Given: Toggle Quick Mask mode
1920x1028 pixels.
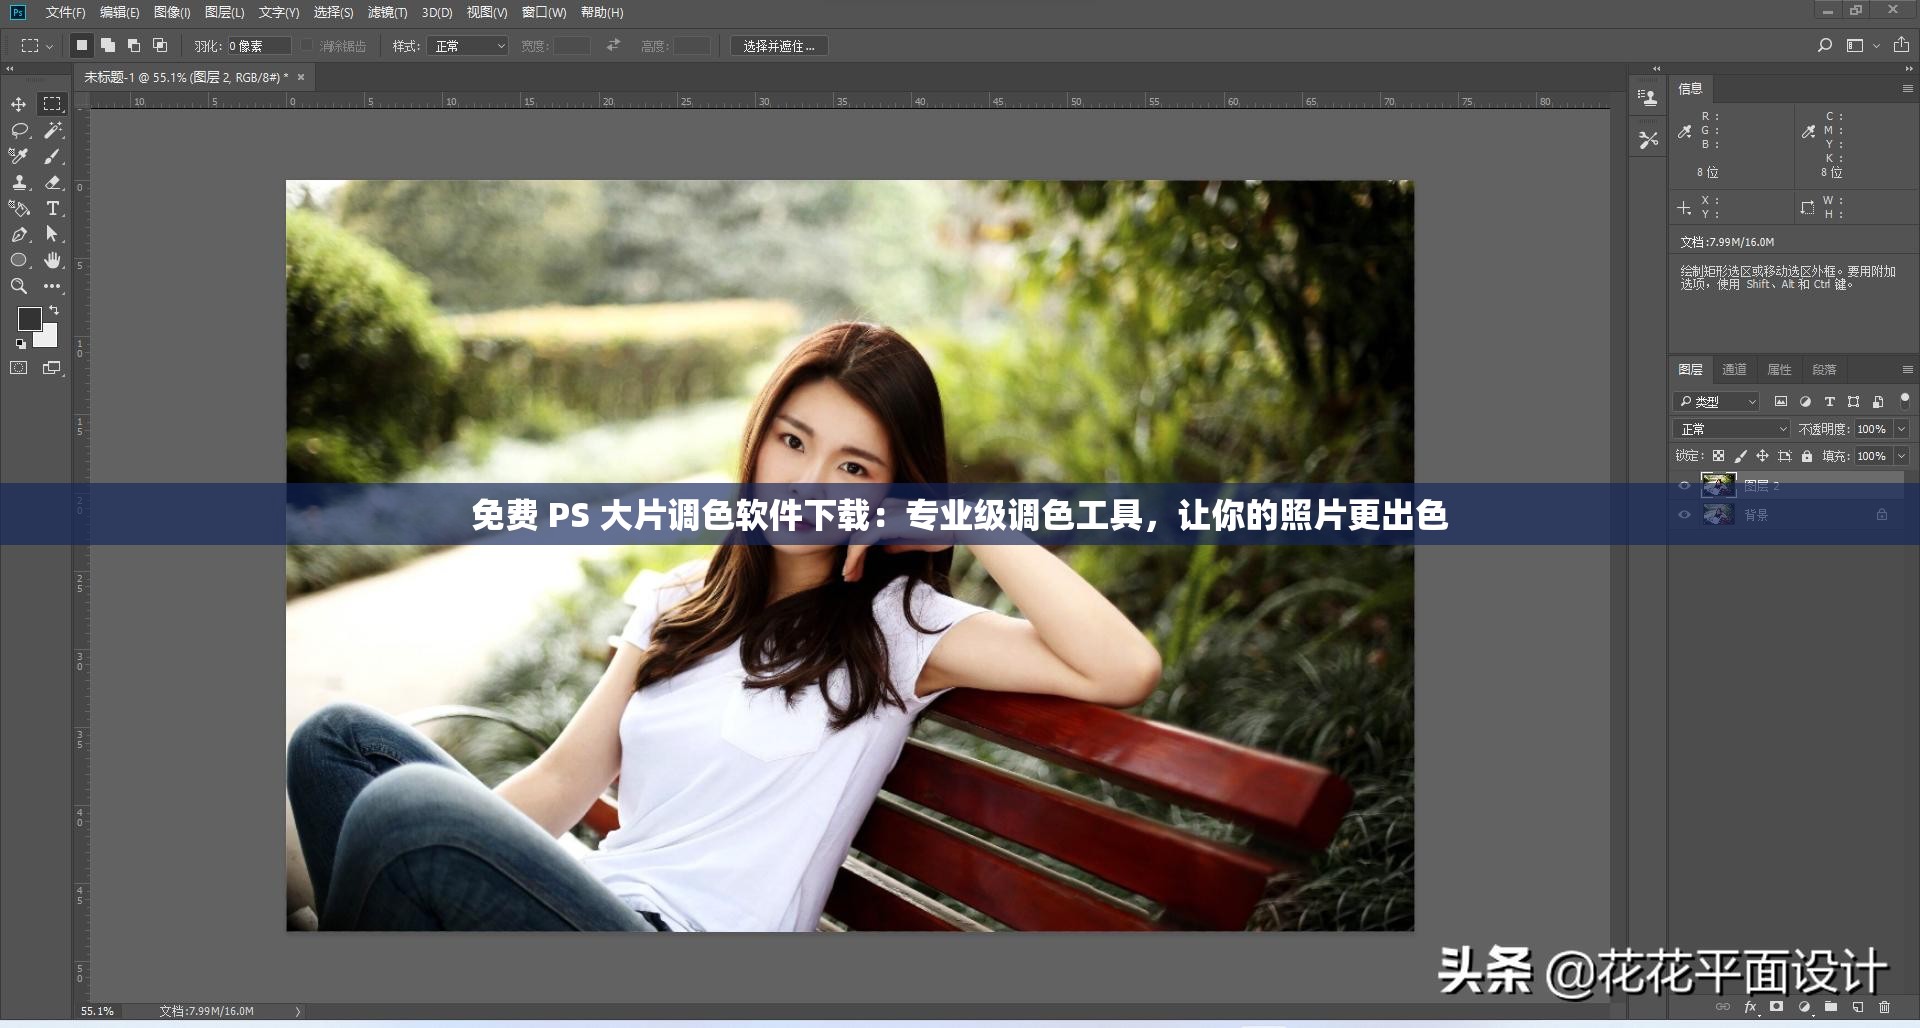Looking at the screenshot, I should tap(19, 368).
